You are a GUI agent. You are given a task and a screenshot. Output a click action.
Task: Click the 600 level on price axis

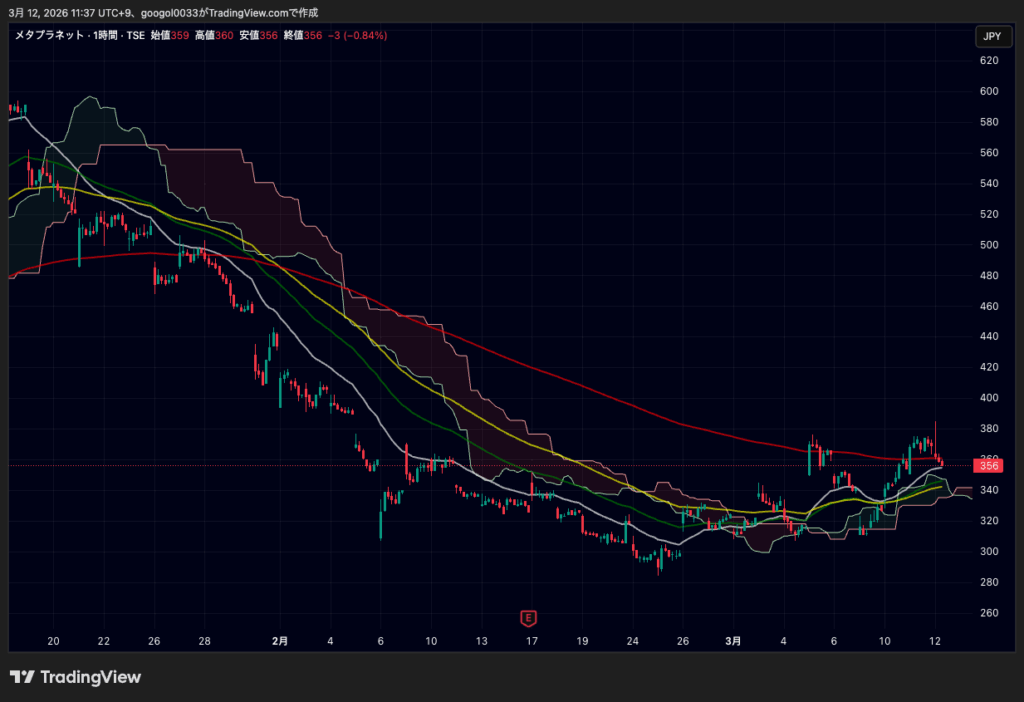(989, 91)
